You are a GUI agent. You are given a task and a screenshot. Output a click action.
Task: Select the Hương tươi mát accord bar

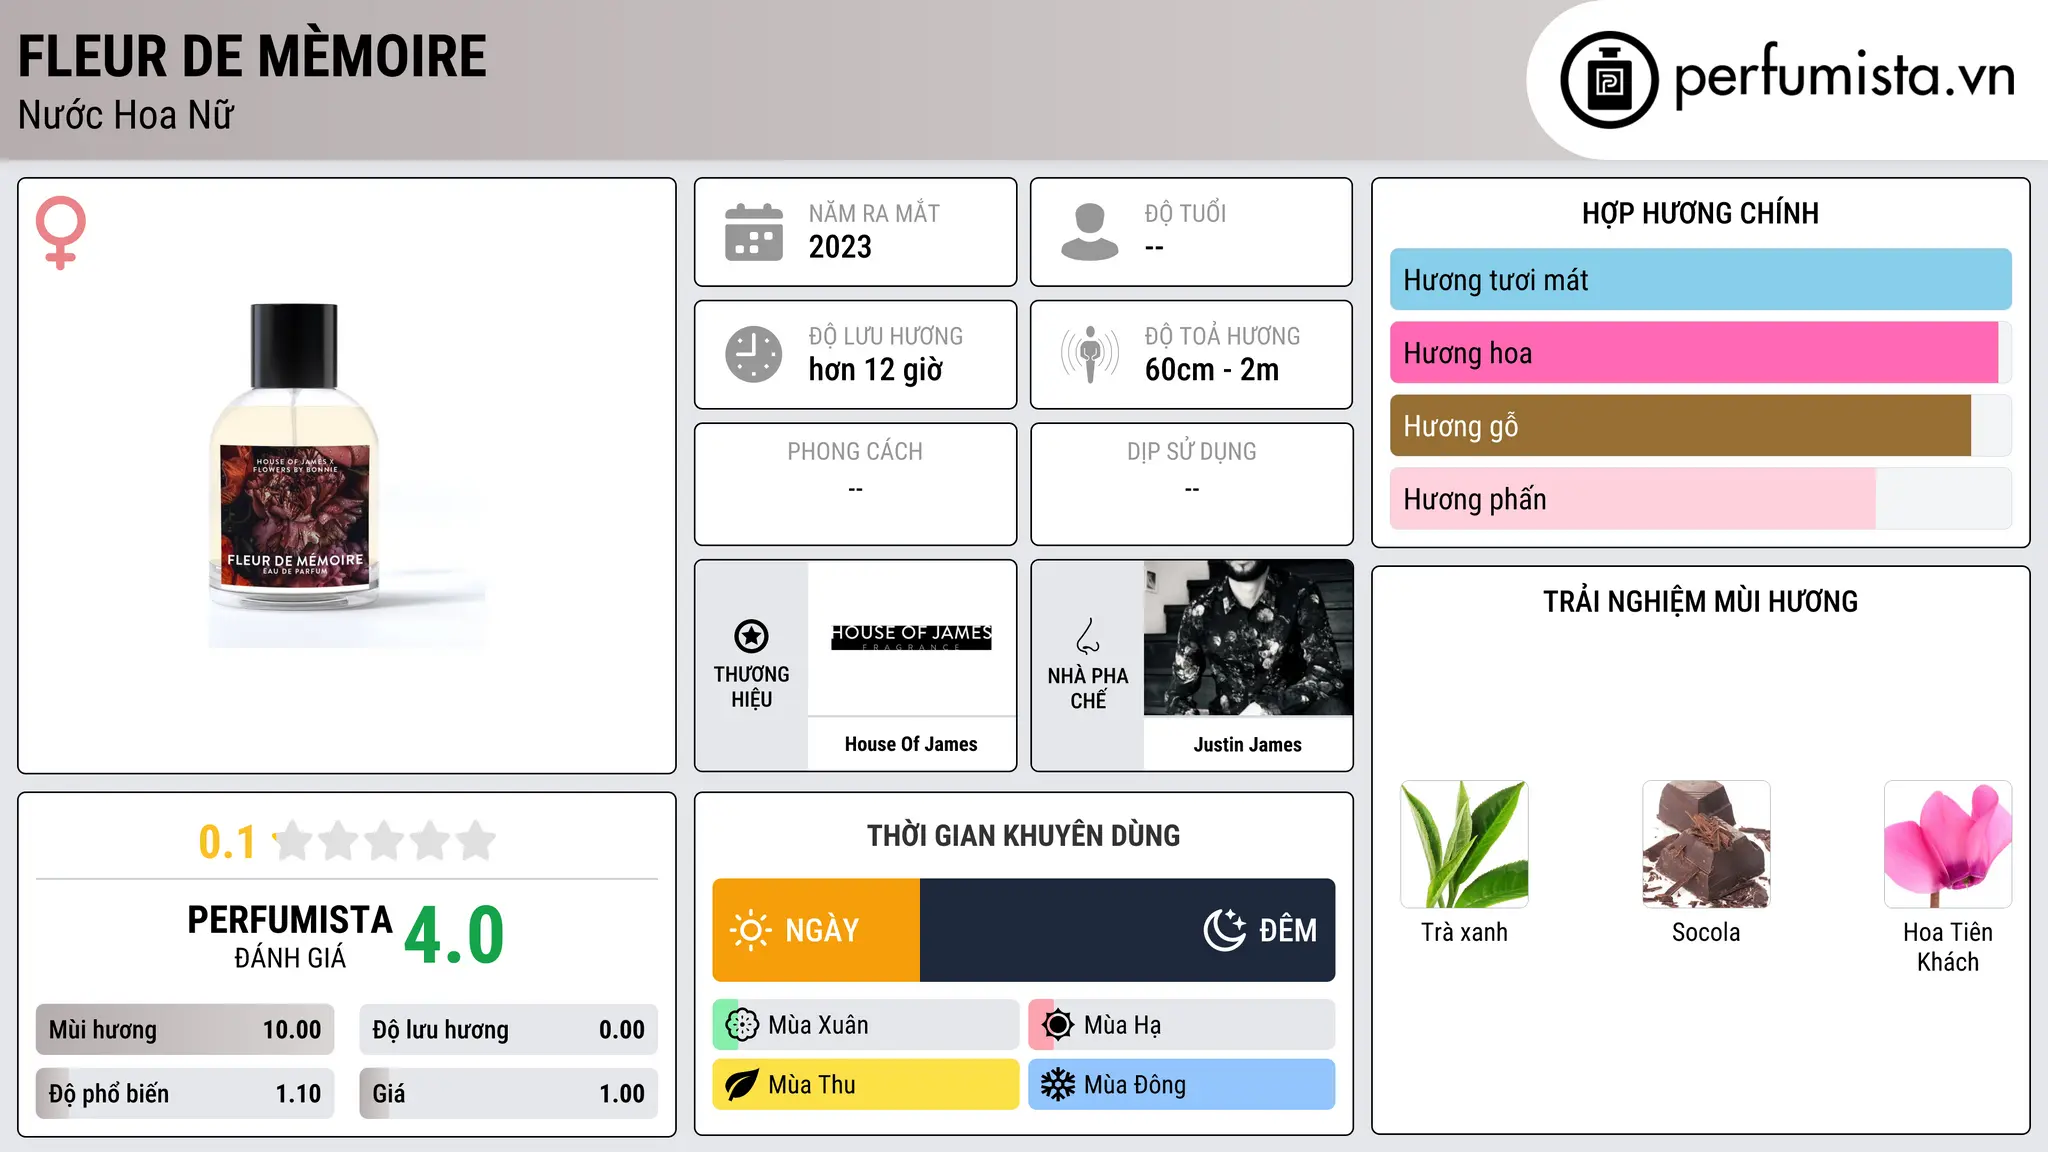pos(1700,280)
